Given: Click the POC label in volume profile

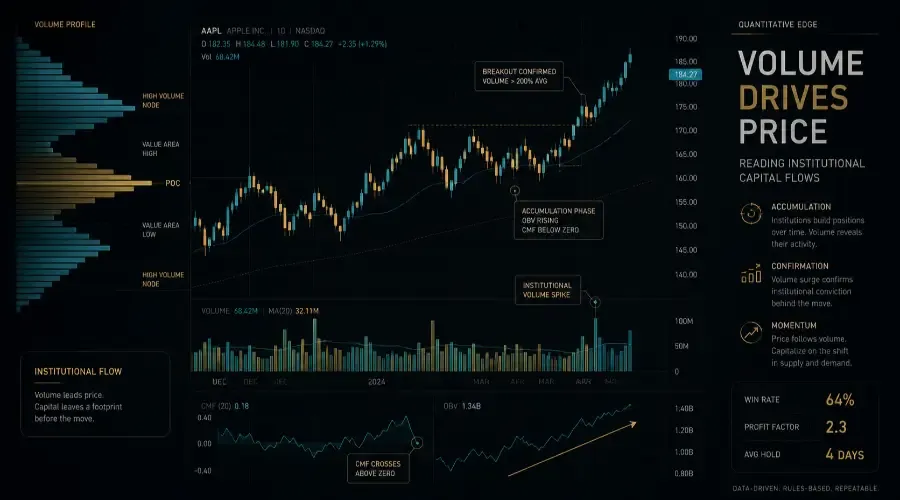Looking at the screenshot, I should (x=173, y=183).
